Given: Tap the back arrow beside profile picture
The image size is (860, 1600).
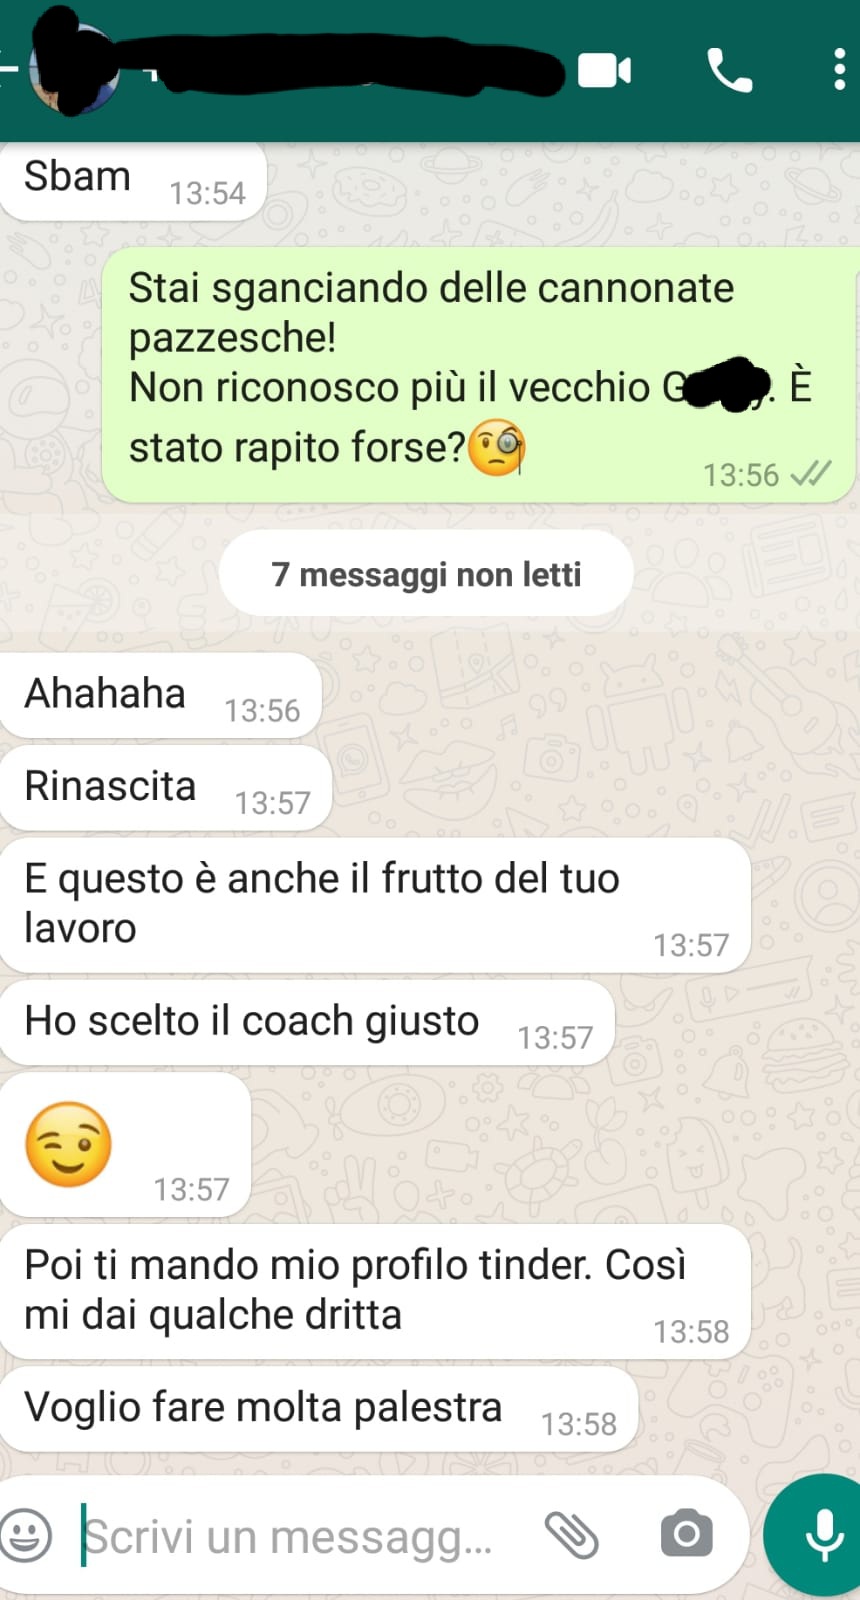Looking at the screenshot, I should pos(10,70).
